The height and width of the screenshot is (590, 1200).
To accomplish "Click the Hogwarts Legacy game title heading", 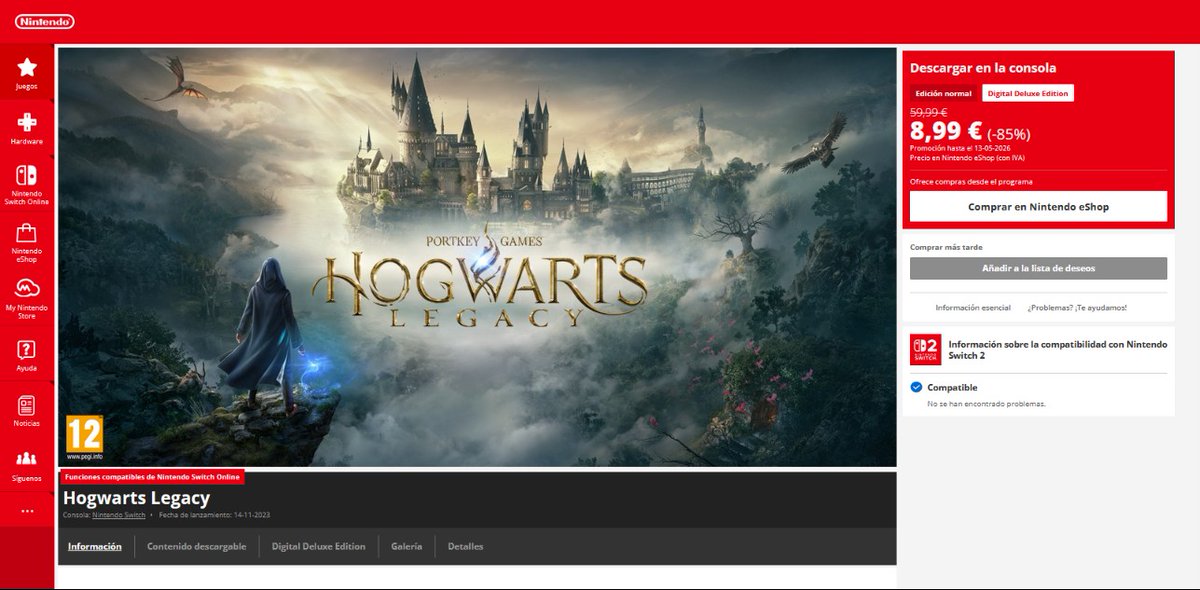I will coord(136,498).
